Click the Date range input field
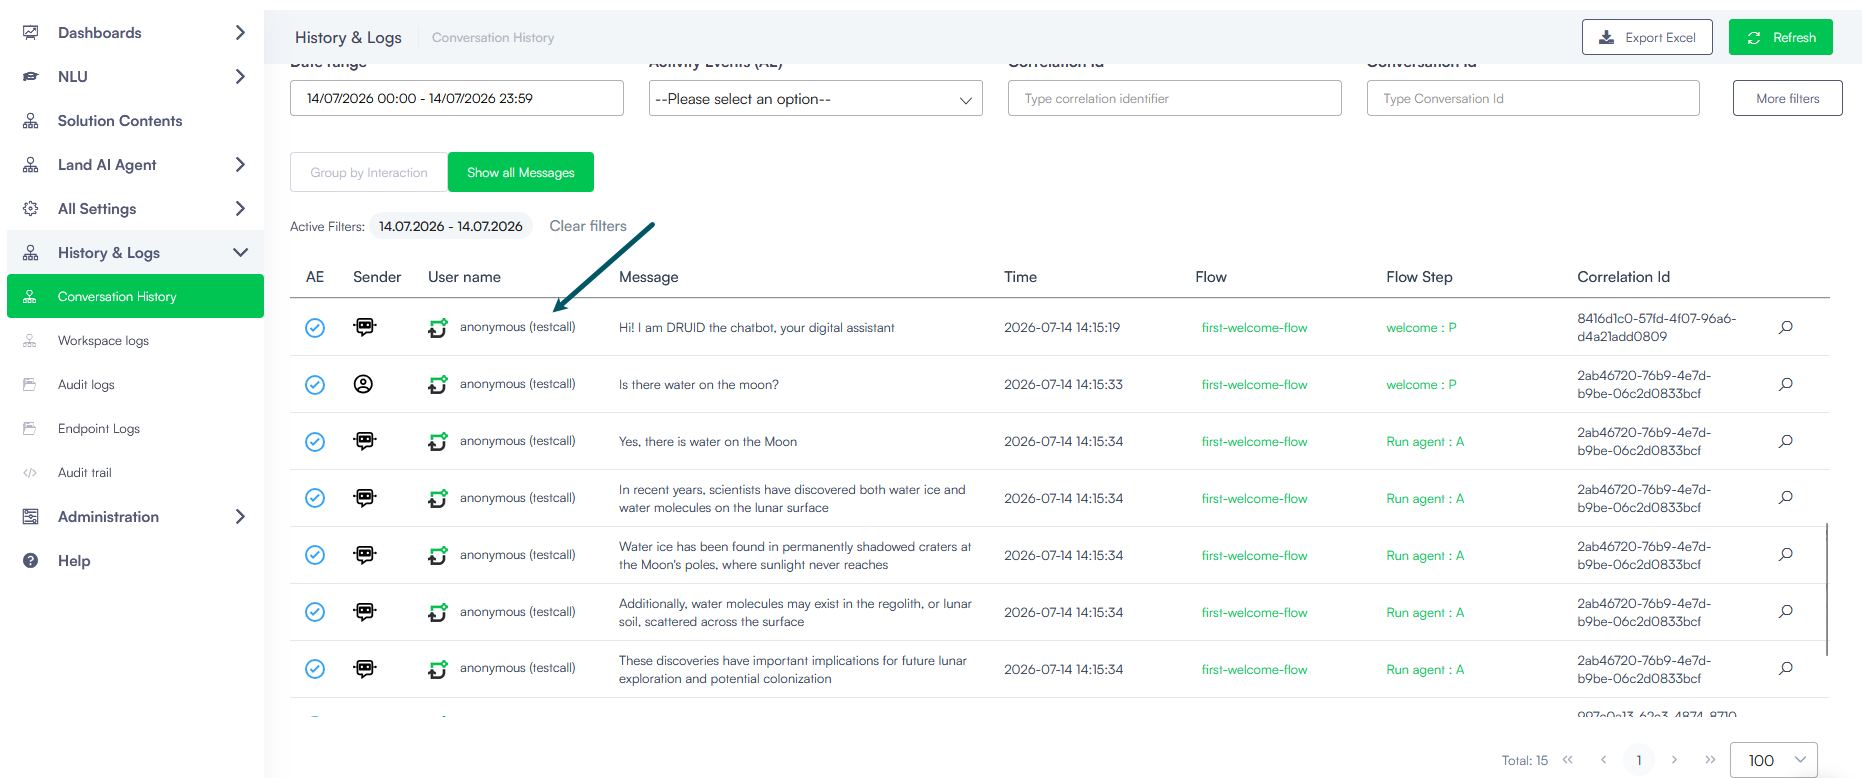 tap(457, 98)
